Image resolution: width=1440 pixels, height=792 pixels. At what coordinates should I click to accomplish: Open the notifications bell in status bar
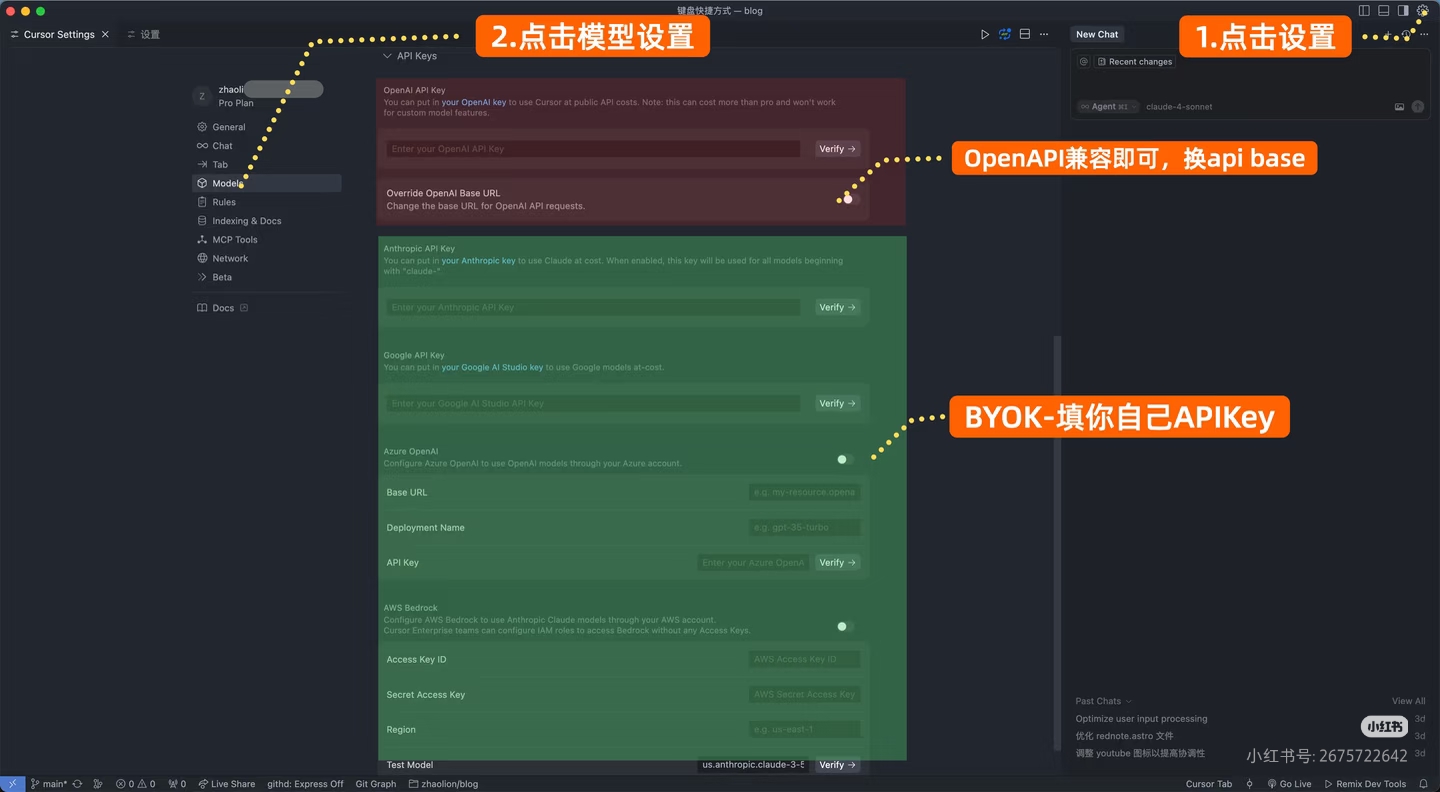(1424, 784)
